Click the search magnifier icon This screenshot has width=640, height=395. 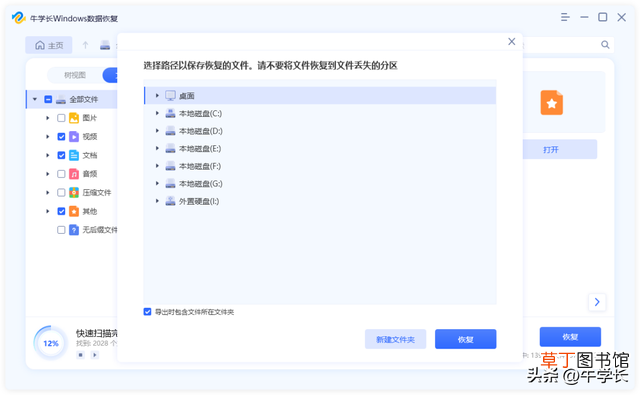click(605, 44)
